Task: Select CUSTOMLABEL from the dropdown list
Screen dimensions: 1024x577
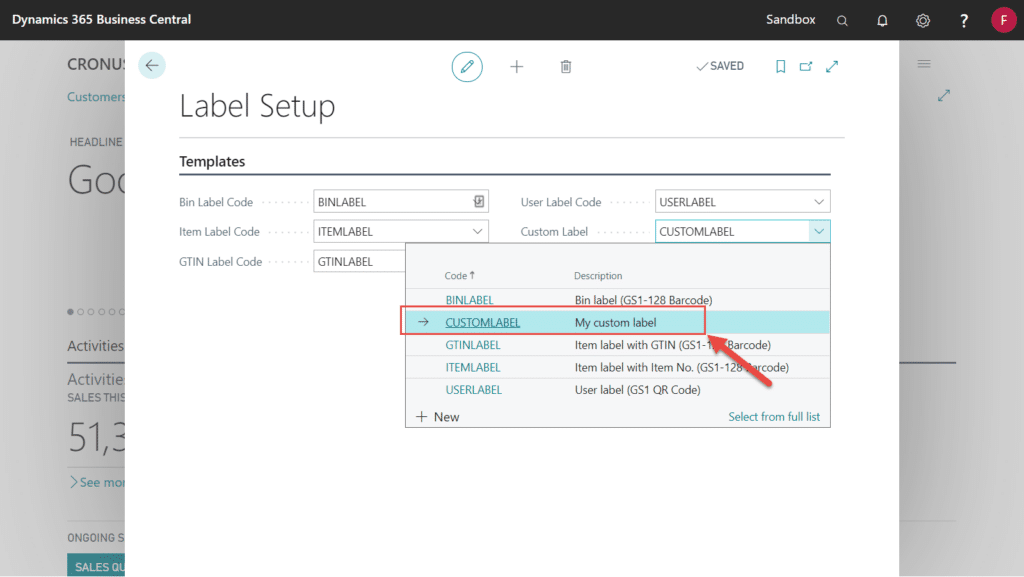Action: (x=484, y=322)
